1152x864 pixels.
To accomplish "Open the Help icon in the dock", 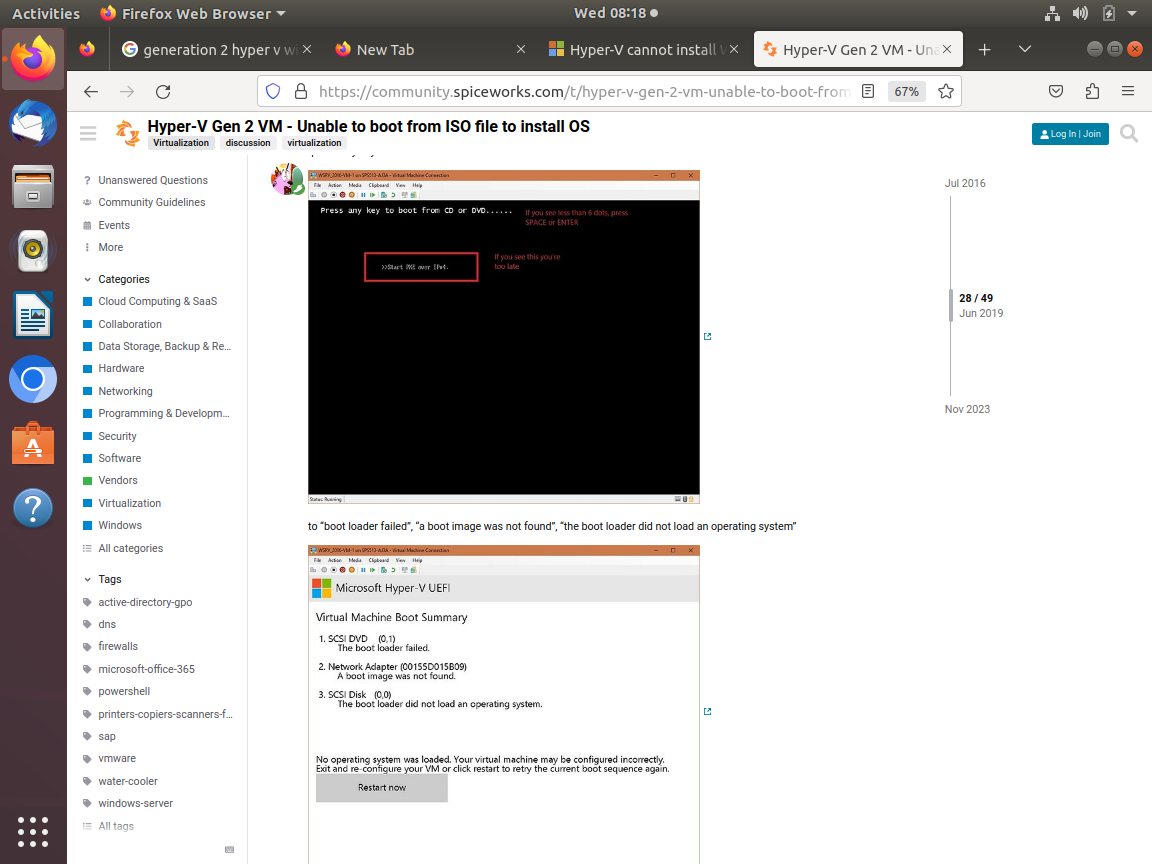I will tap(33, 508).
